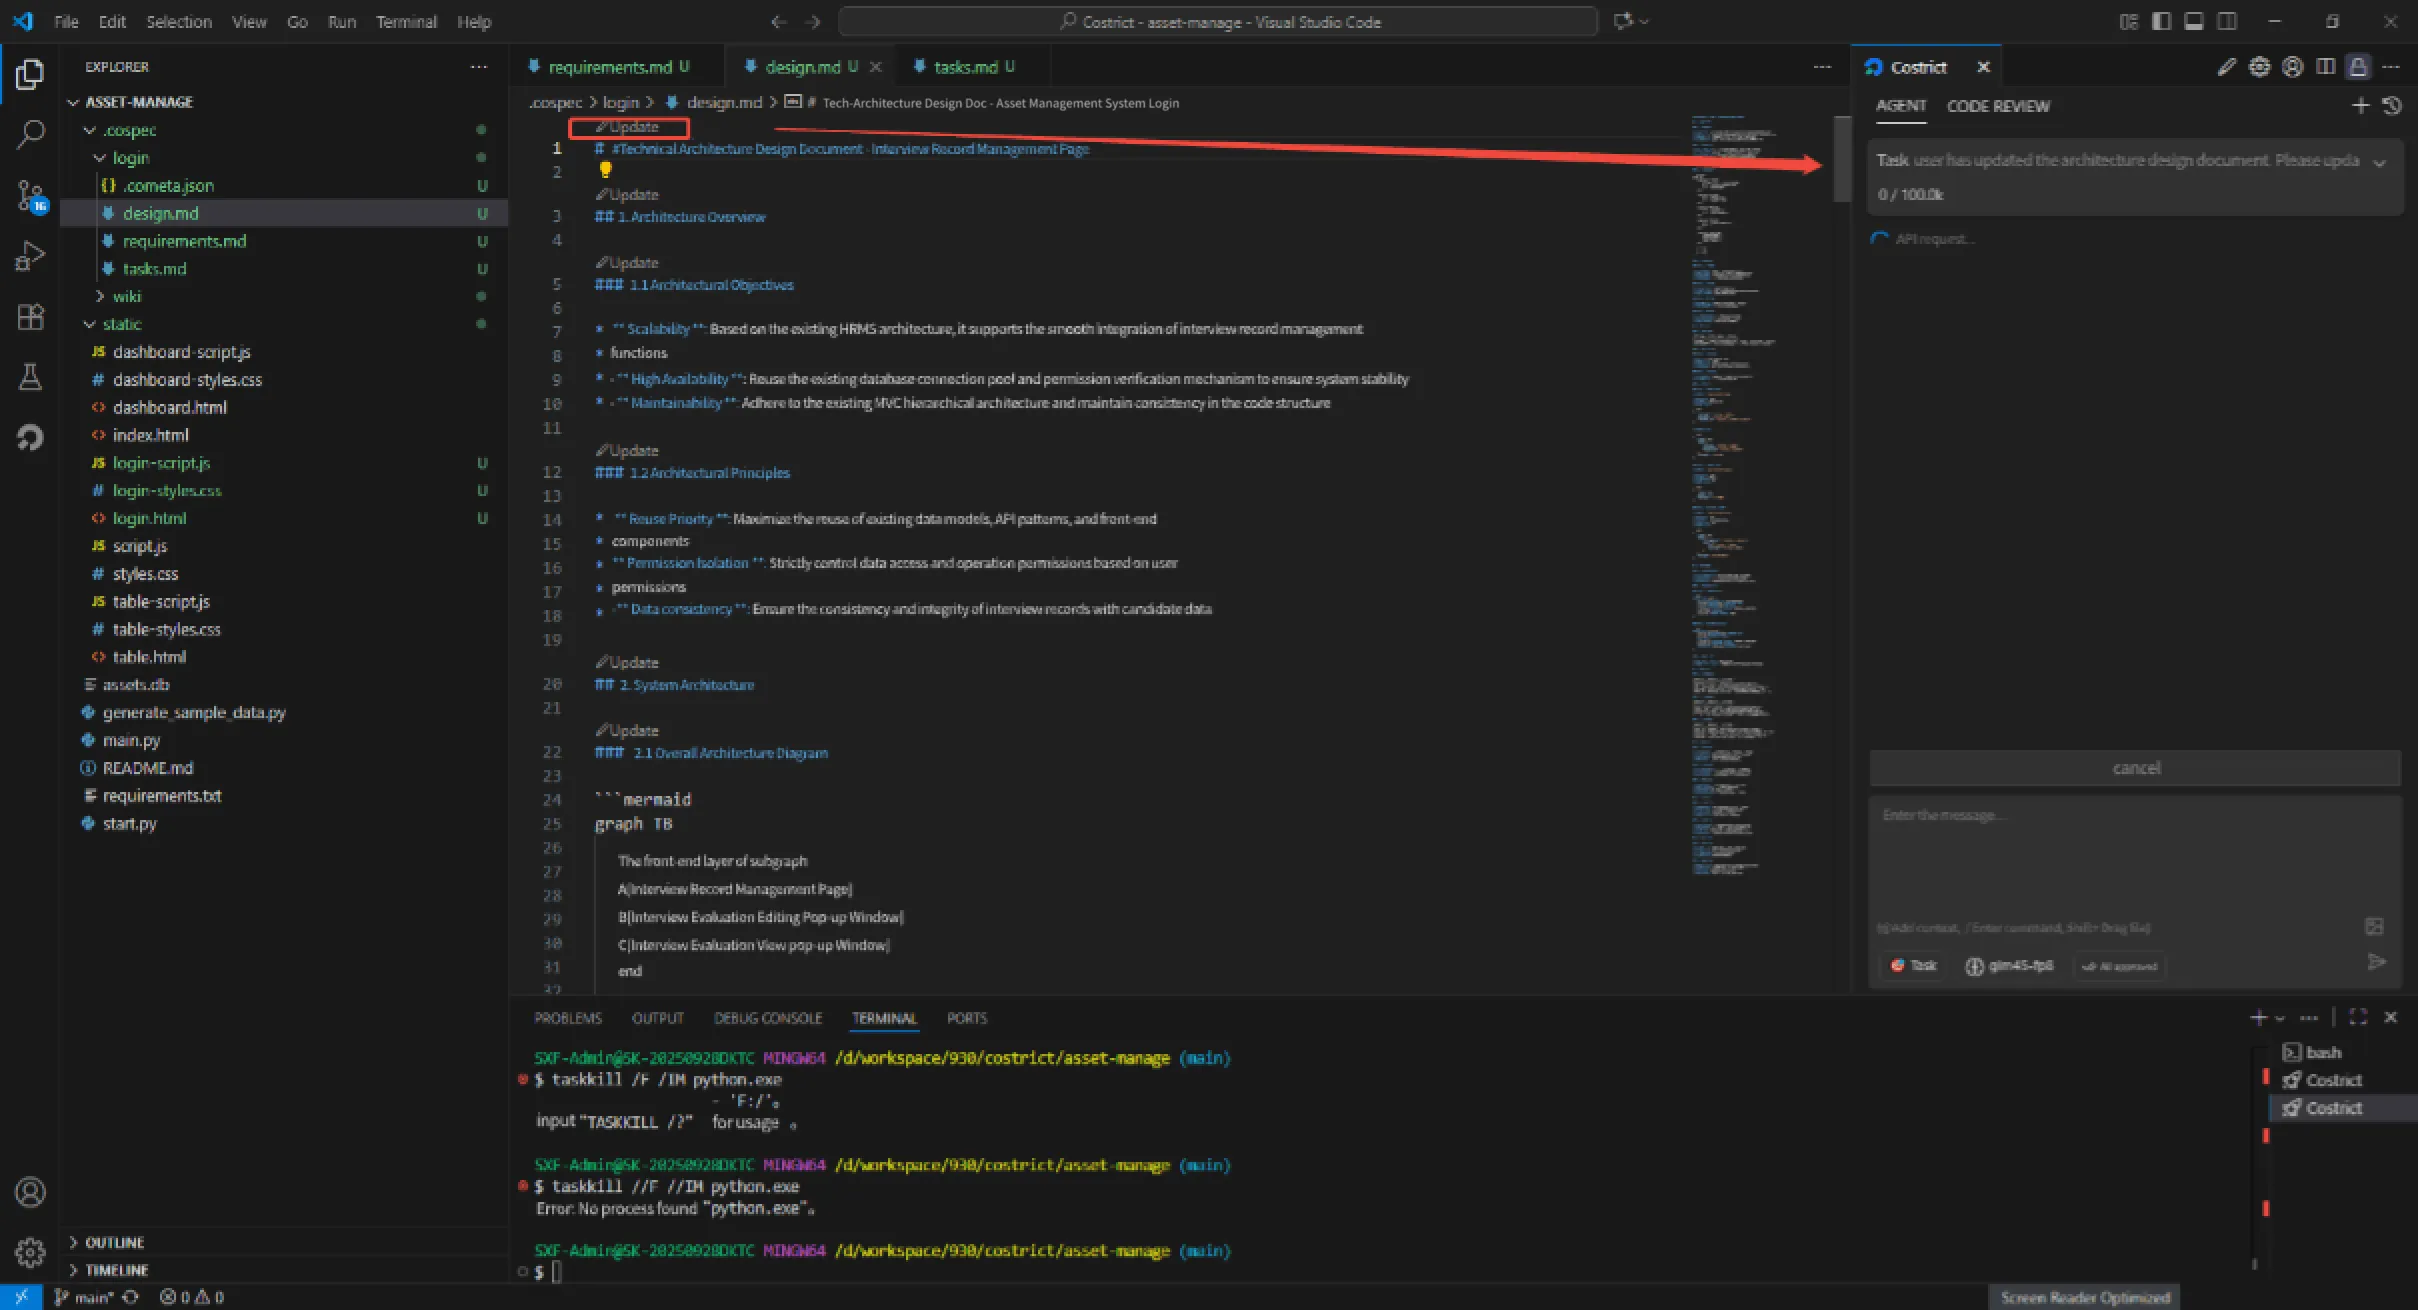Image resolution: width=2418 pixels, height=1310 pixels.
Task: Open the main branch status item
Action: click(x=84, y=1297)
